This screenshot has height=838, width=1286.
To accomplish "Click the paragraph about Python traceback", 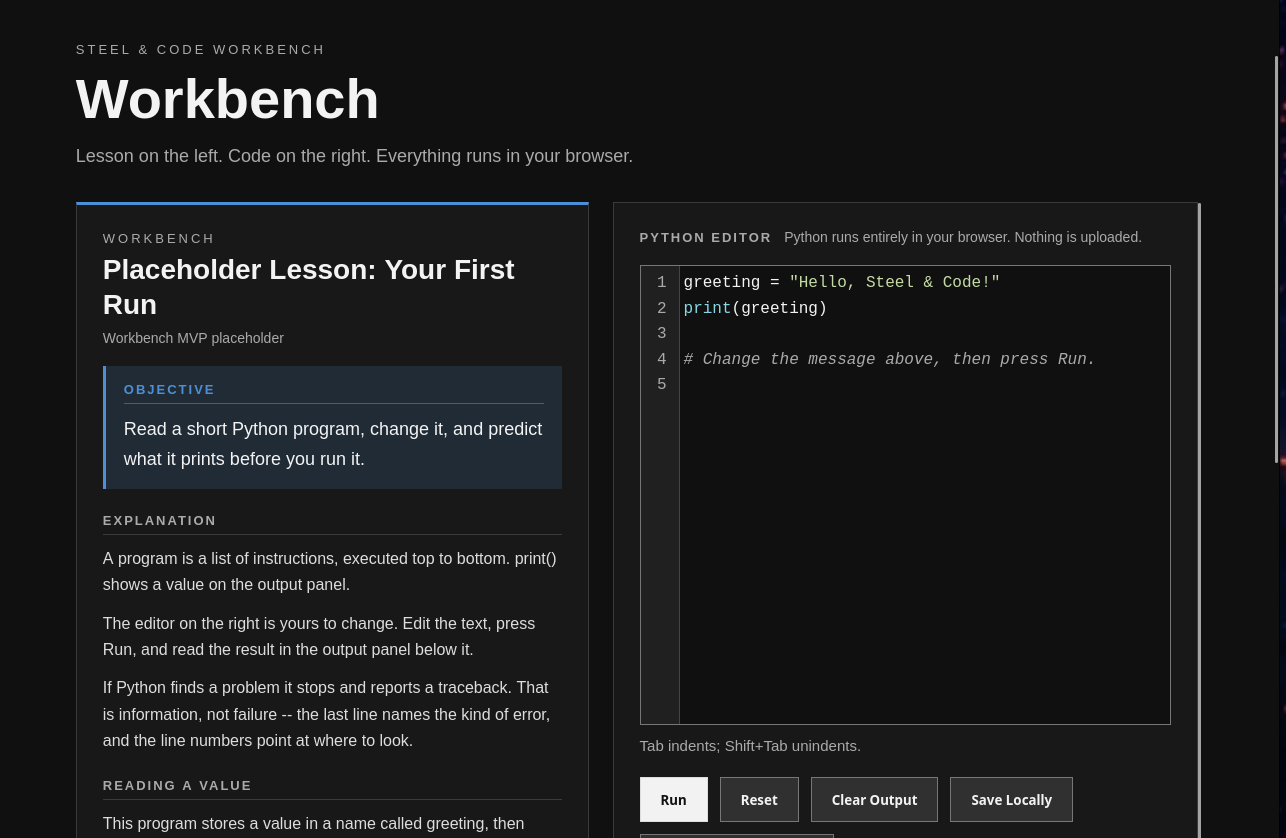I will tap(326, 714).
